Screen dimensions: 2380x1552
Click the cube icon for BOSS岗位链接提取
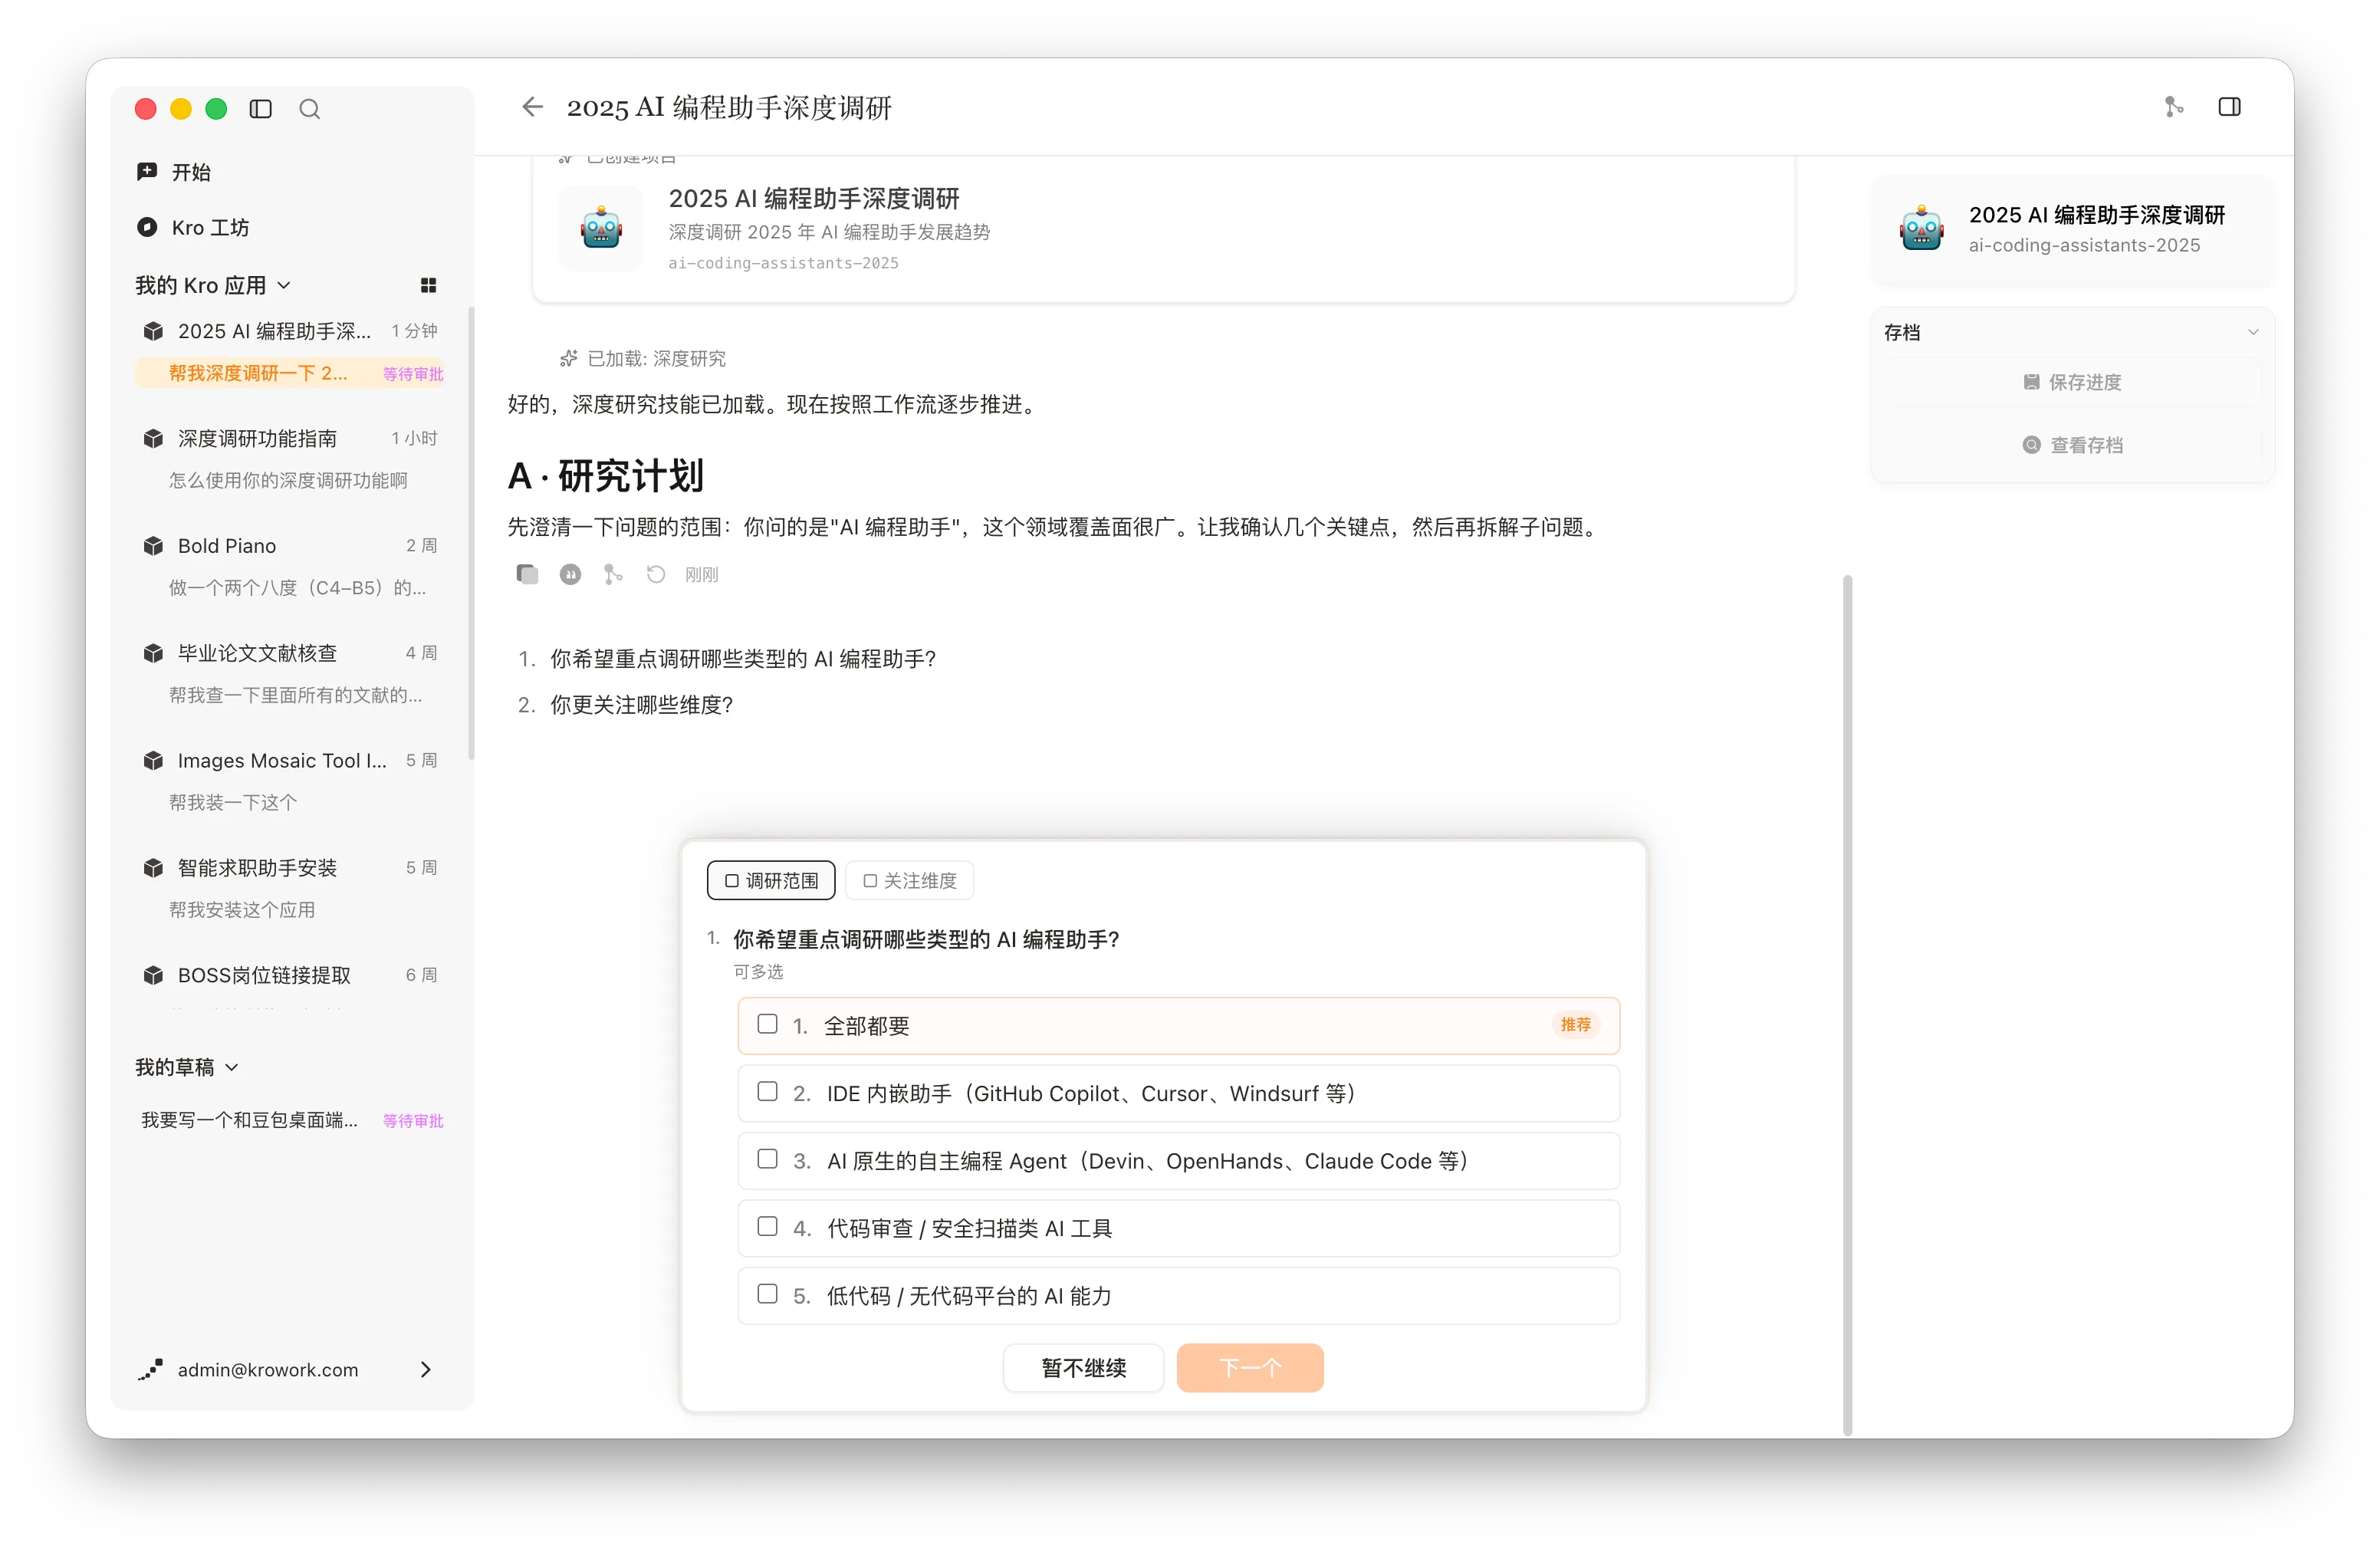click(153, 975)
